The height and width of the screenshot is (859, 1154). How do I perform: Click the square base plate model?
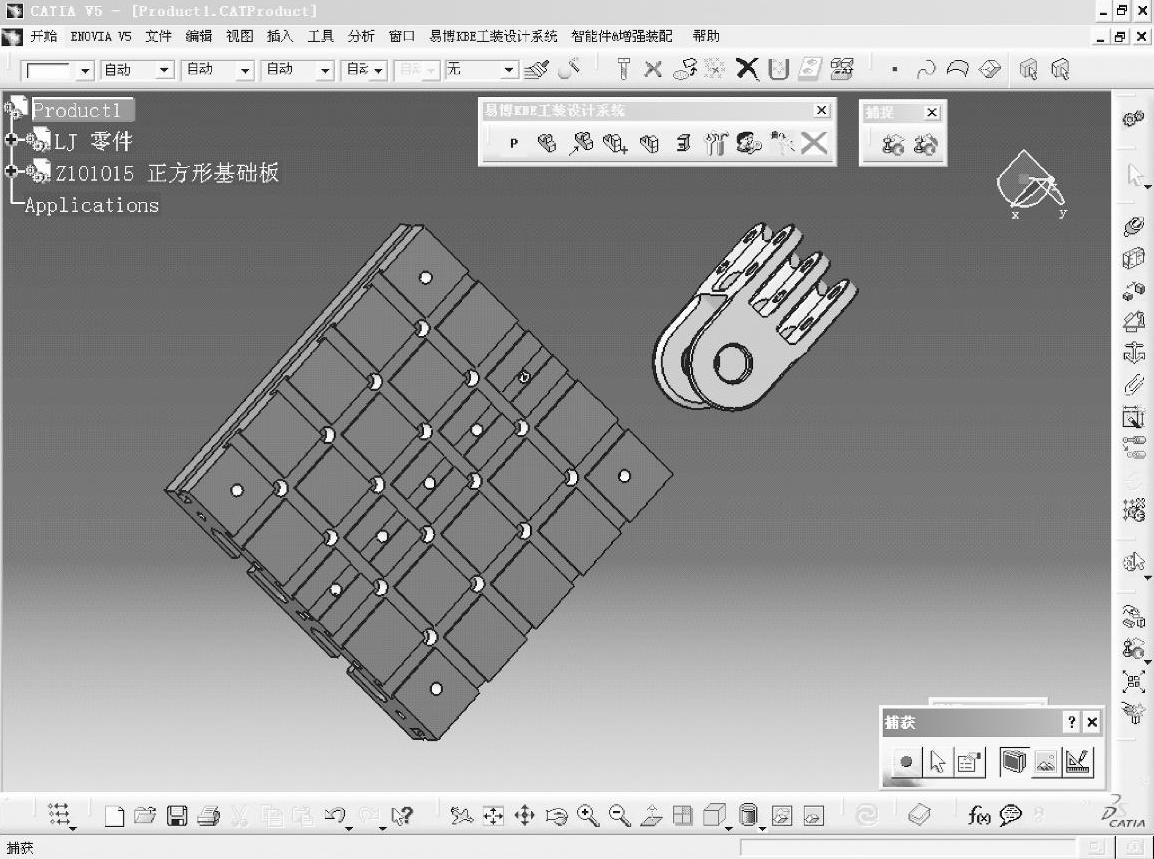click(420, 482)
